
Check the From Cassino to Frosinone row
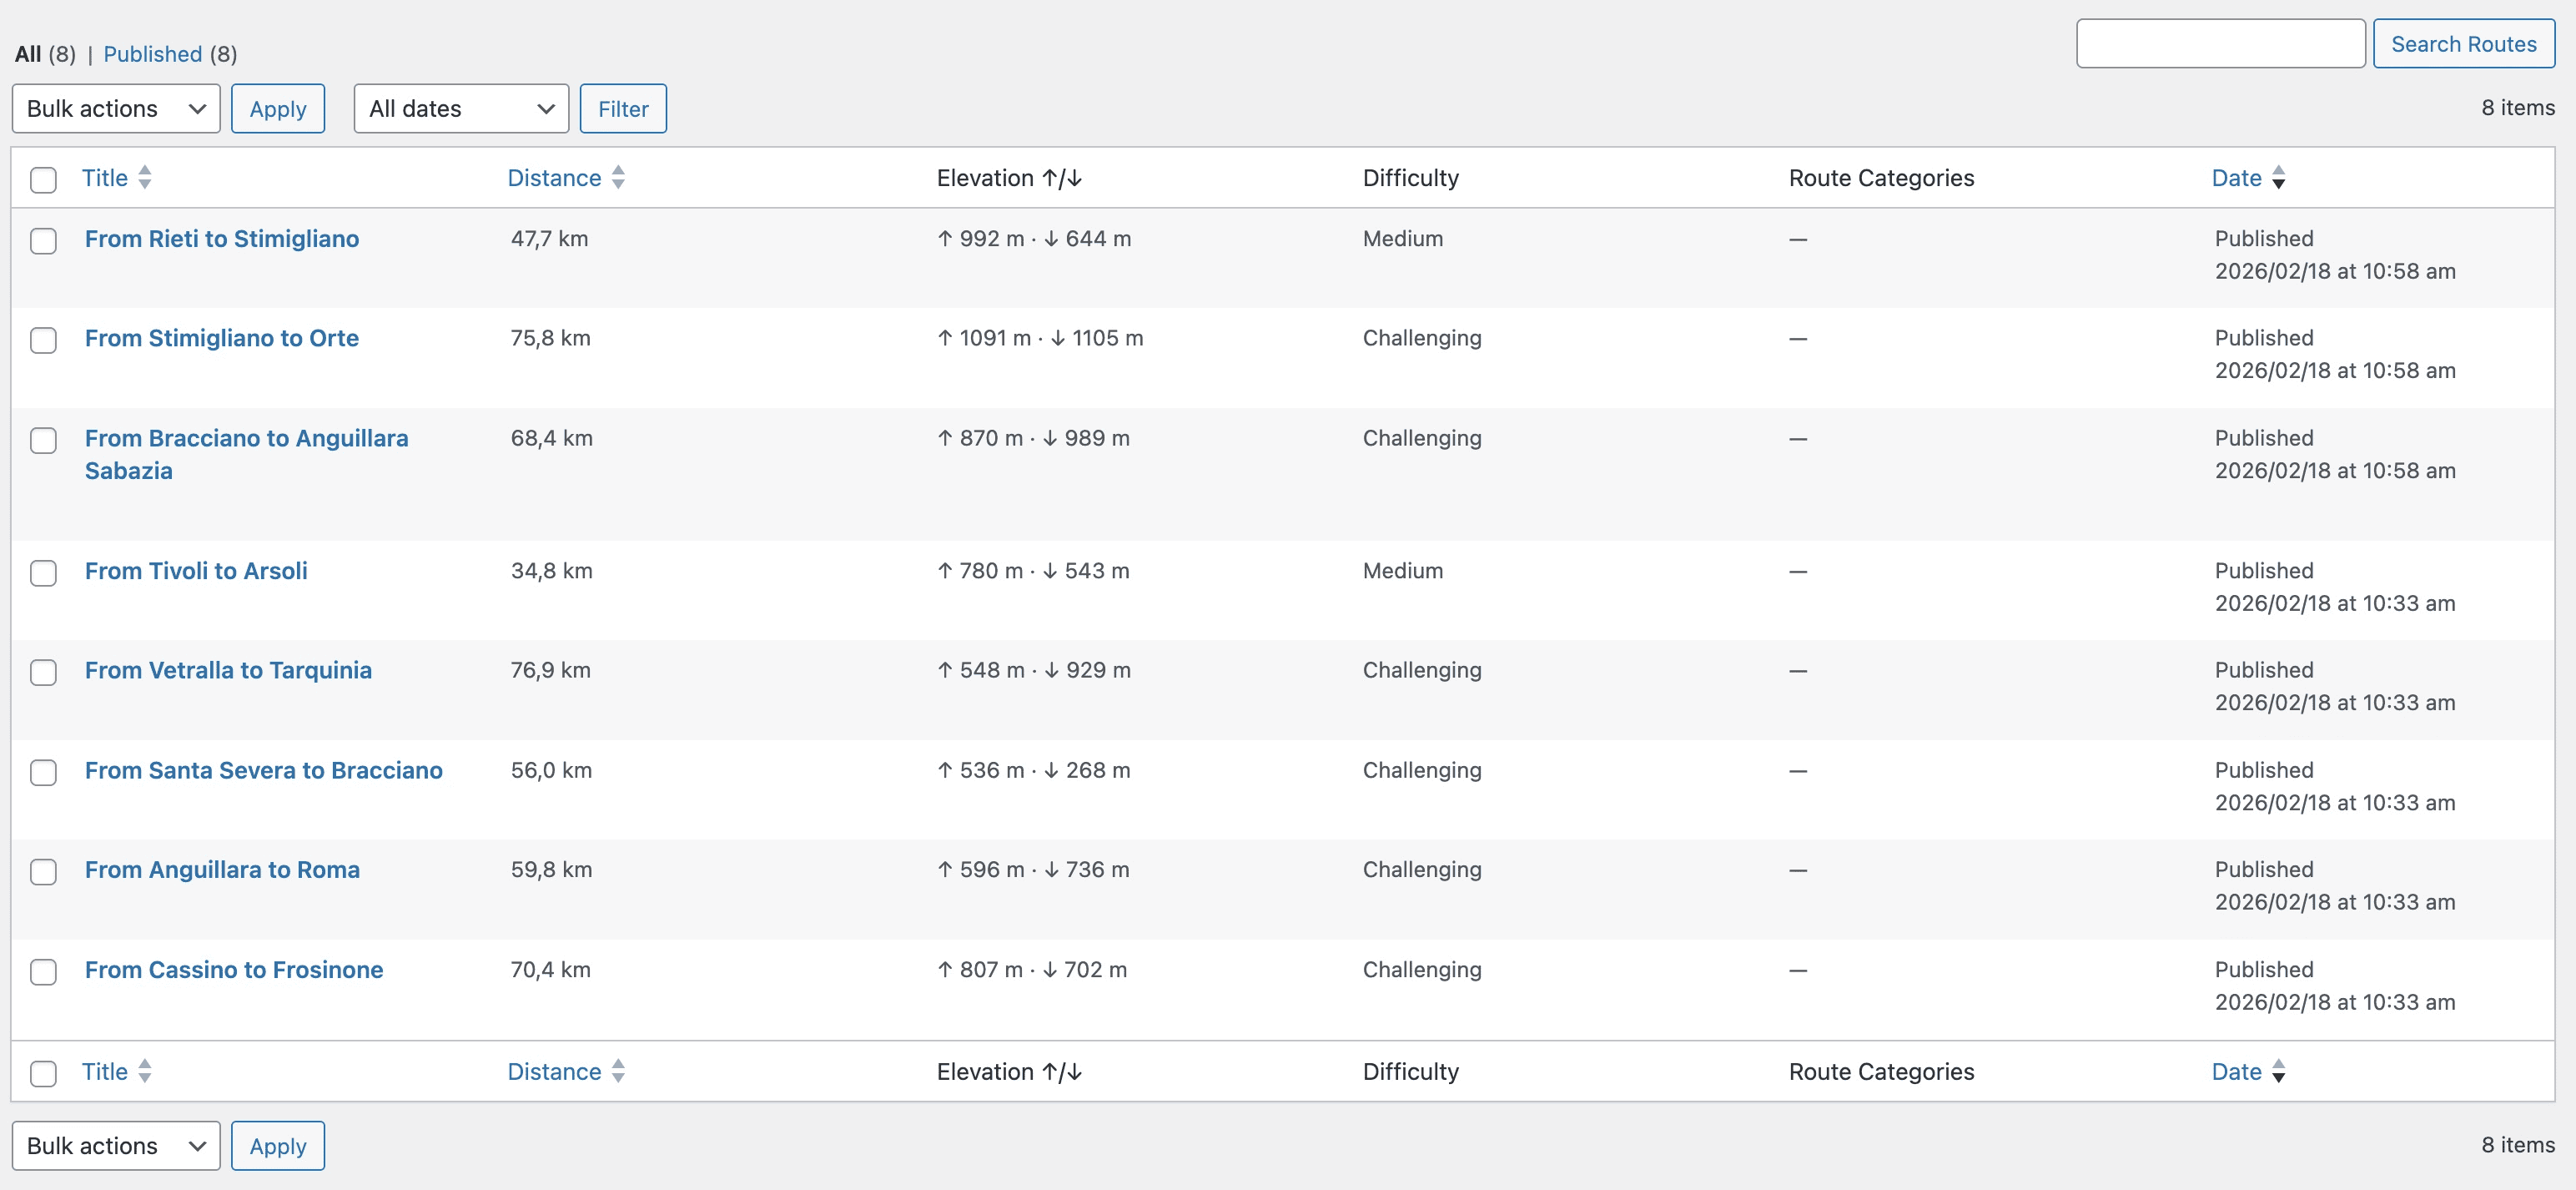(43, 972)
